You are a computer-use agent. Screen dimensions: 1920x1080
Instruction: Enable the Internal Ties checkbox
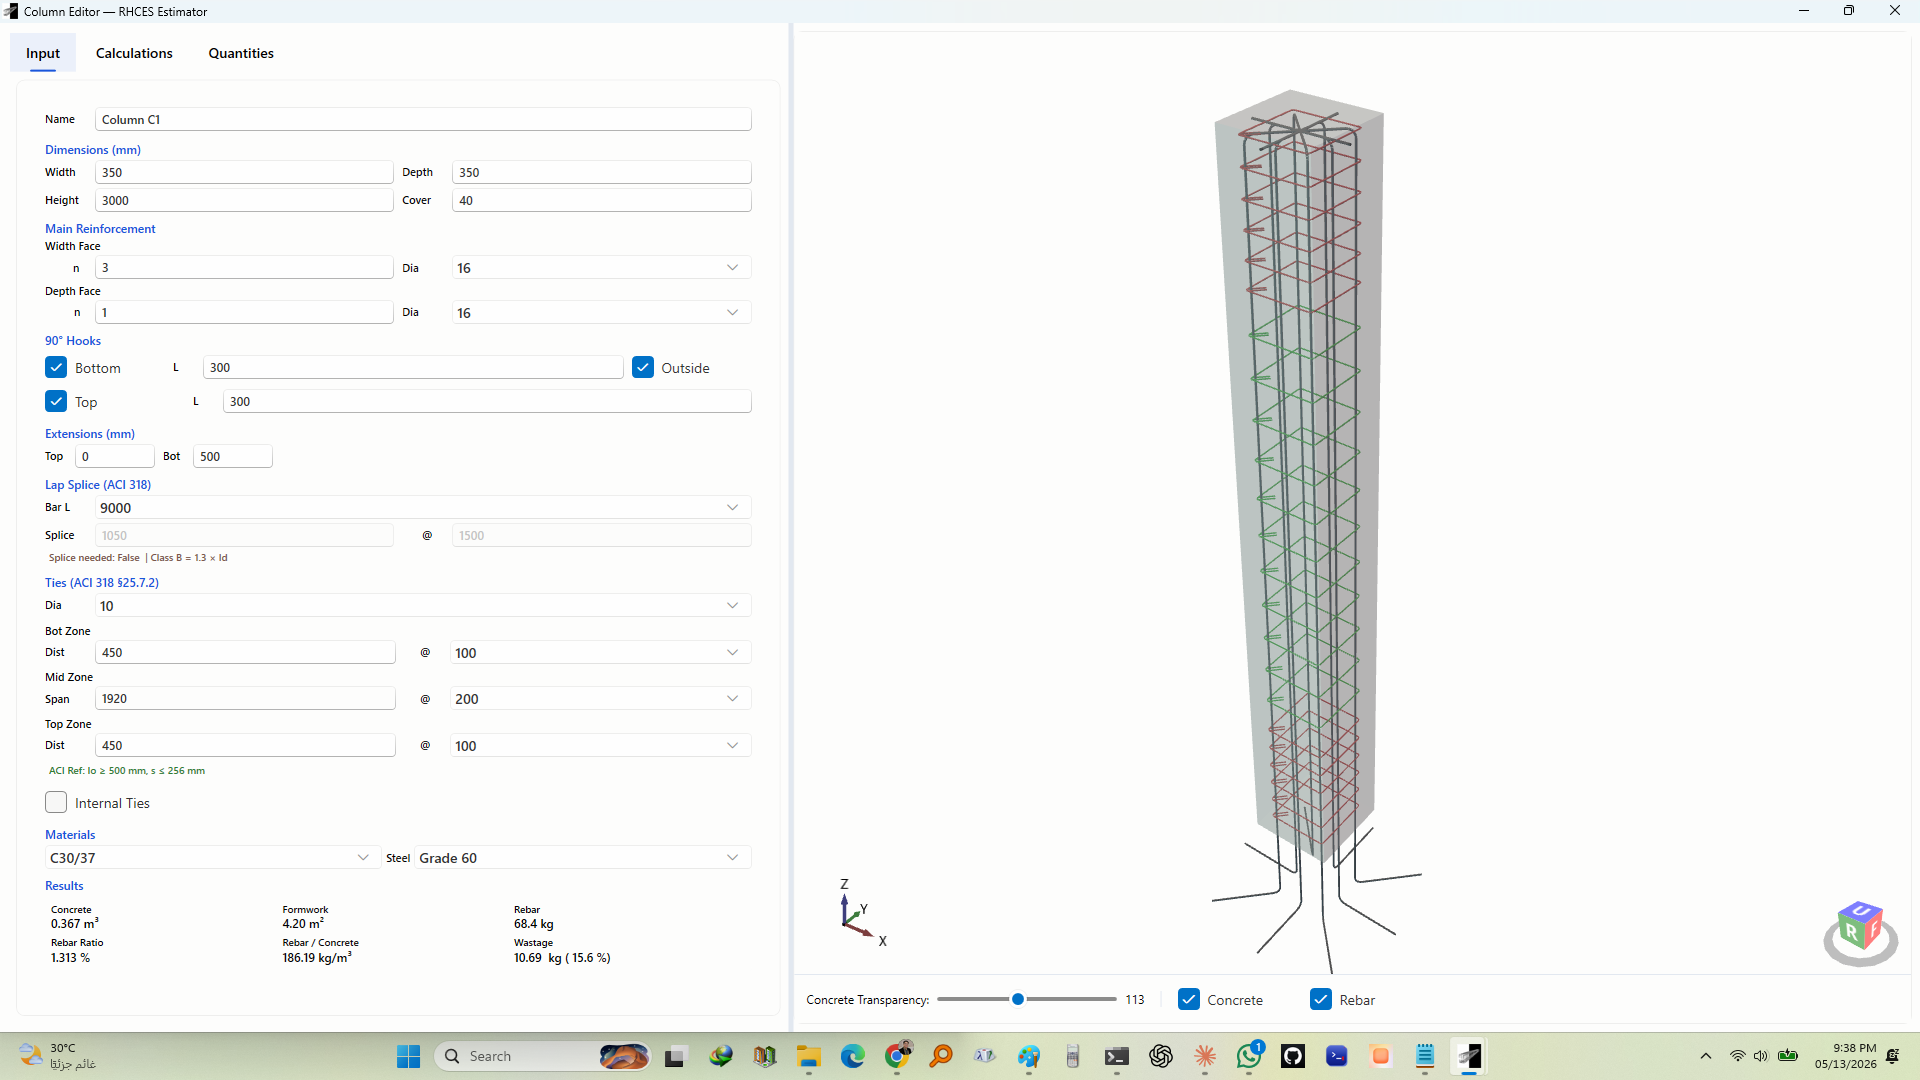coord(56,802)
